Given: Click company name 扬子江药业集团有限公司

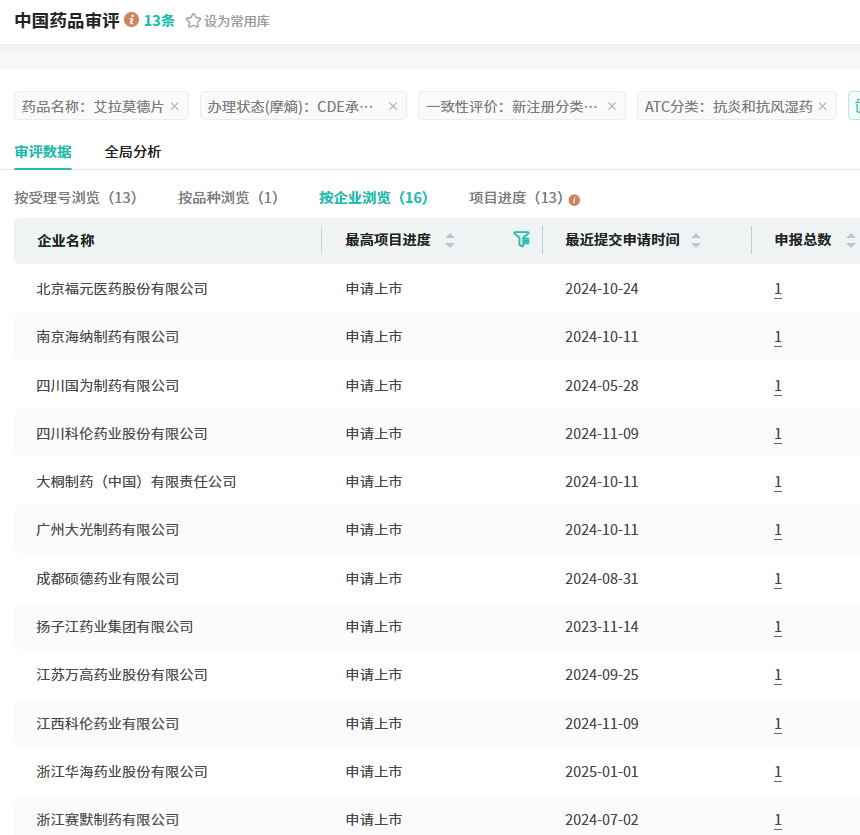Looking at the screenshot, I should point(115,627).
